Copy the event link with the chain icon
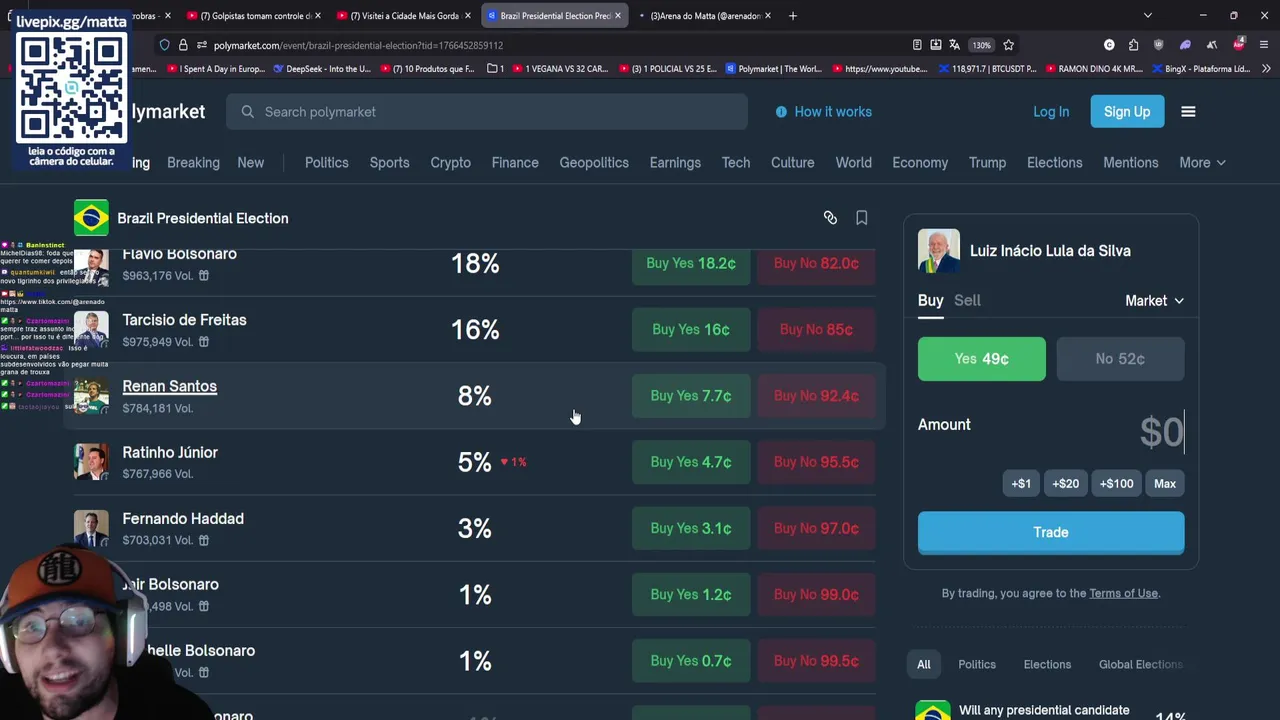Screen dimensions: 1280x720 830,218
